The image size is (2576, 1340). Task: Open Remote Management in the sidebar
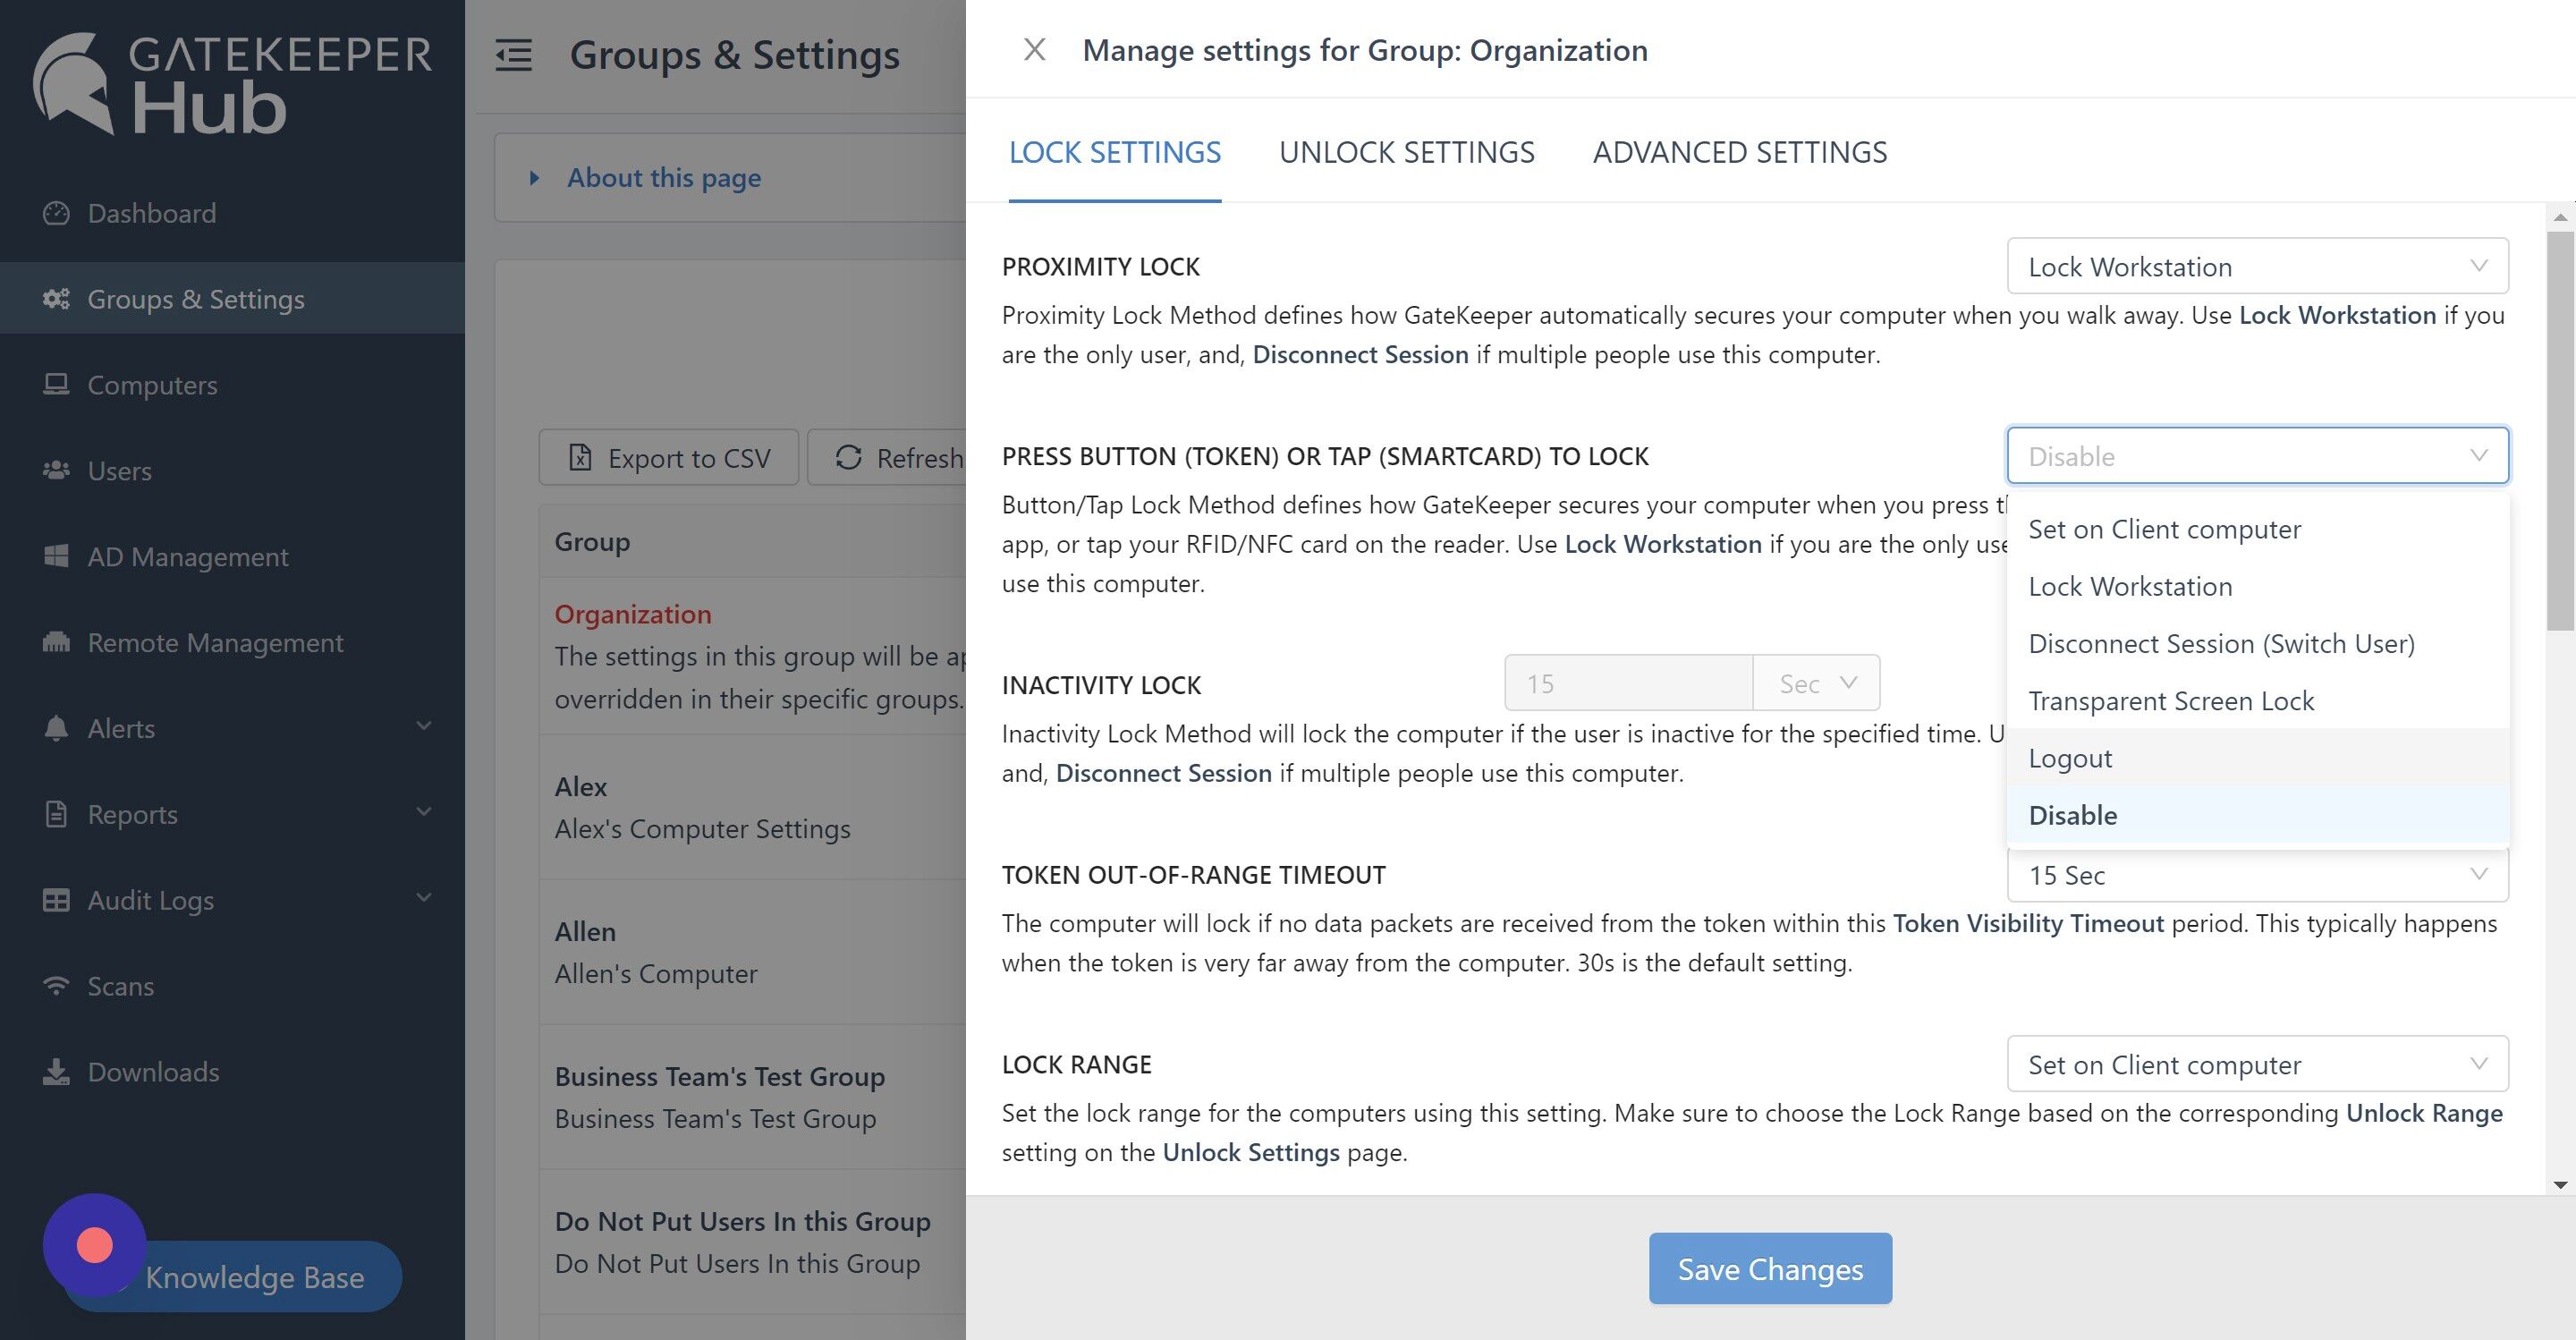232,642
